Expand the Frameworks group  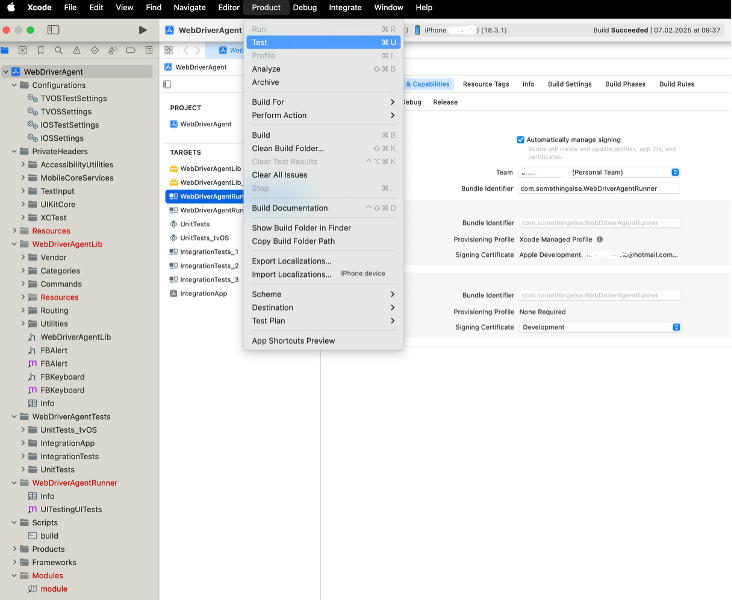click(x=14, y=562)
